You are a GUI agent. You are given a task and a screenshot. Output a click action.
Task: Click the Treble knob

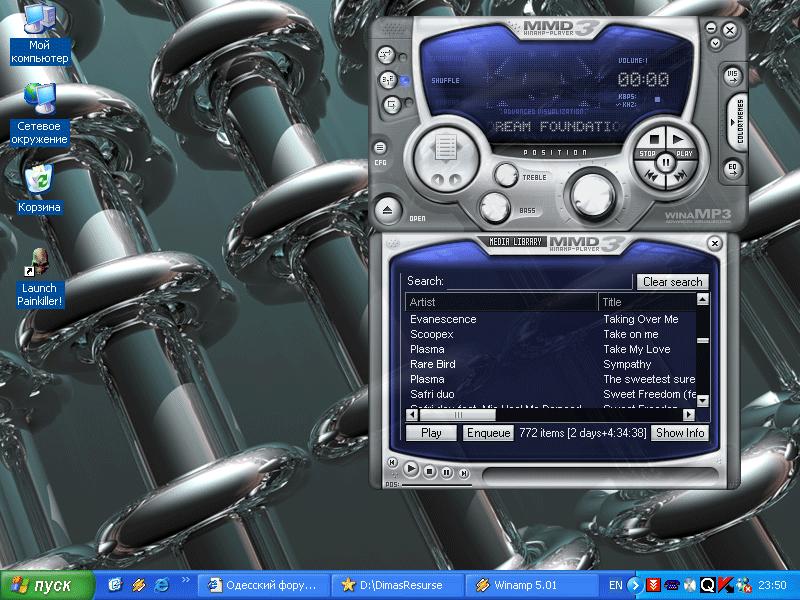tap(505, 175)
